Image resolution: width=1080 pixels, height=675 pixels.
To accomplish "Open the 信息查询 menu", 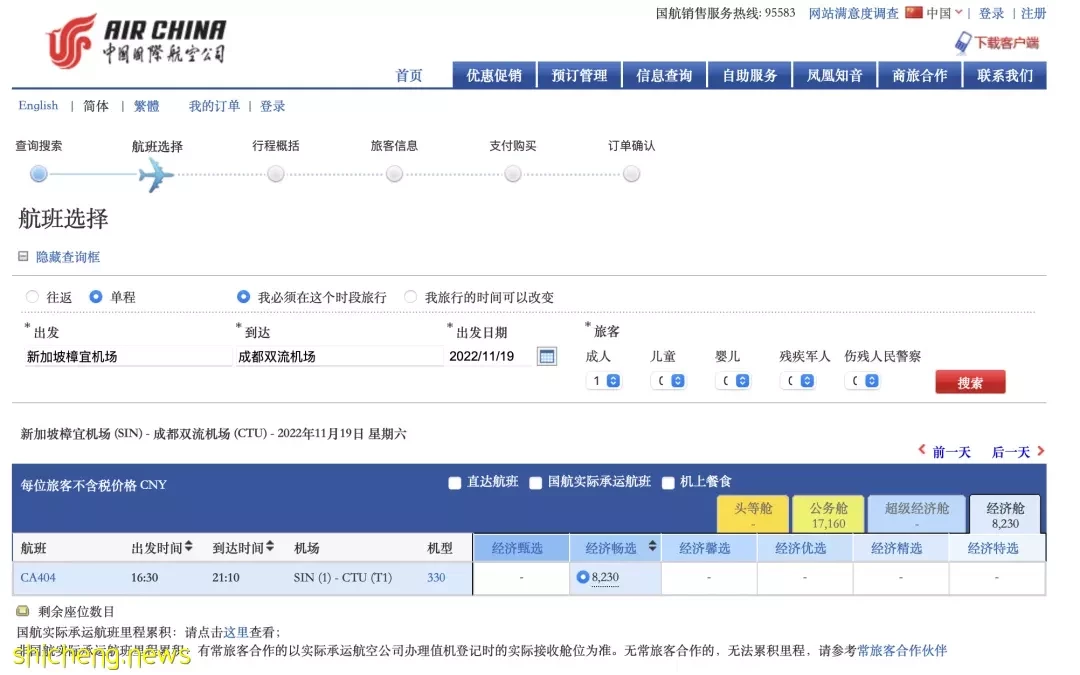I will pyautogui.click(x=664, y=75).
